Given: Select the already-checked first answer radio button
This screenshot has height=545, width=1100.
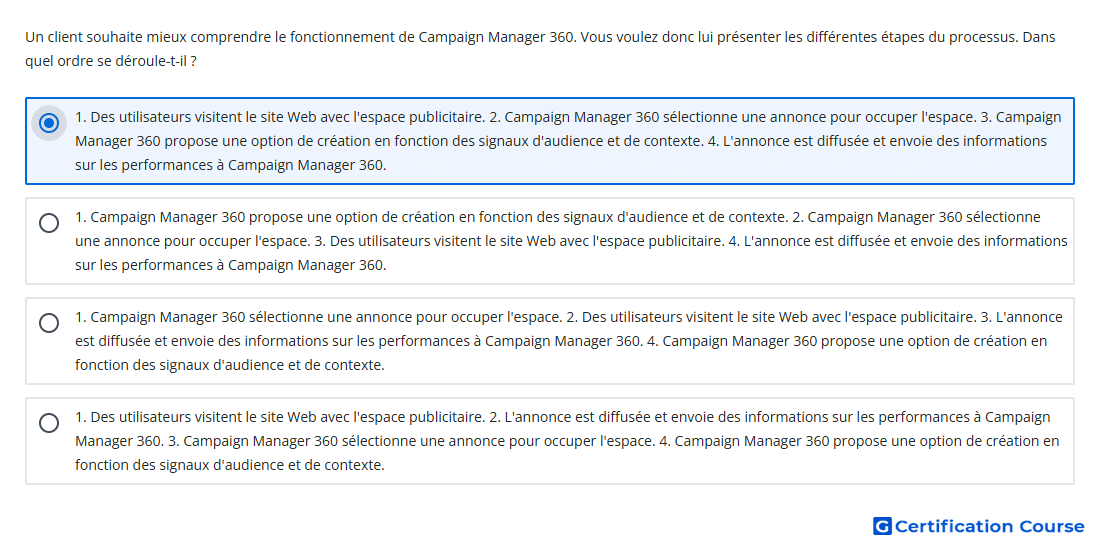Looking at the screenshot, I should [49, 123].
